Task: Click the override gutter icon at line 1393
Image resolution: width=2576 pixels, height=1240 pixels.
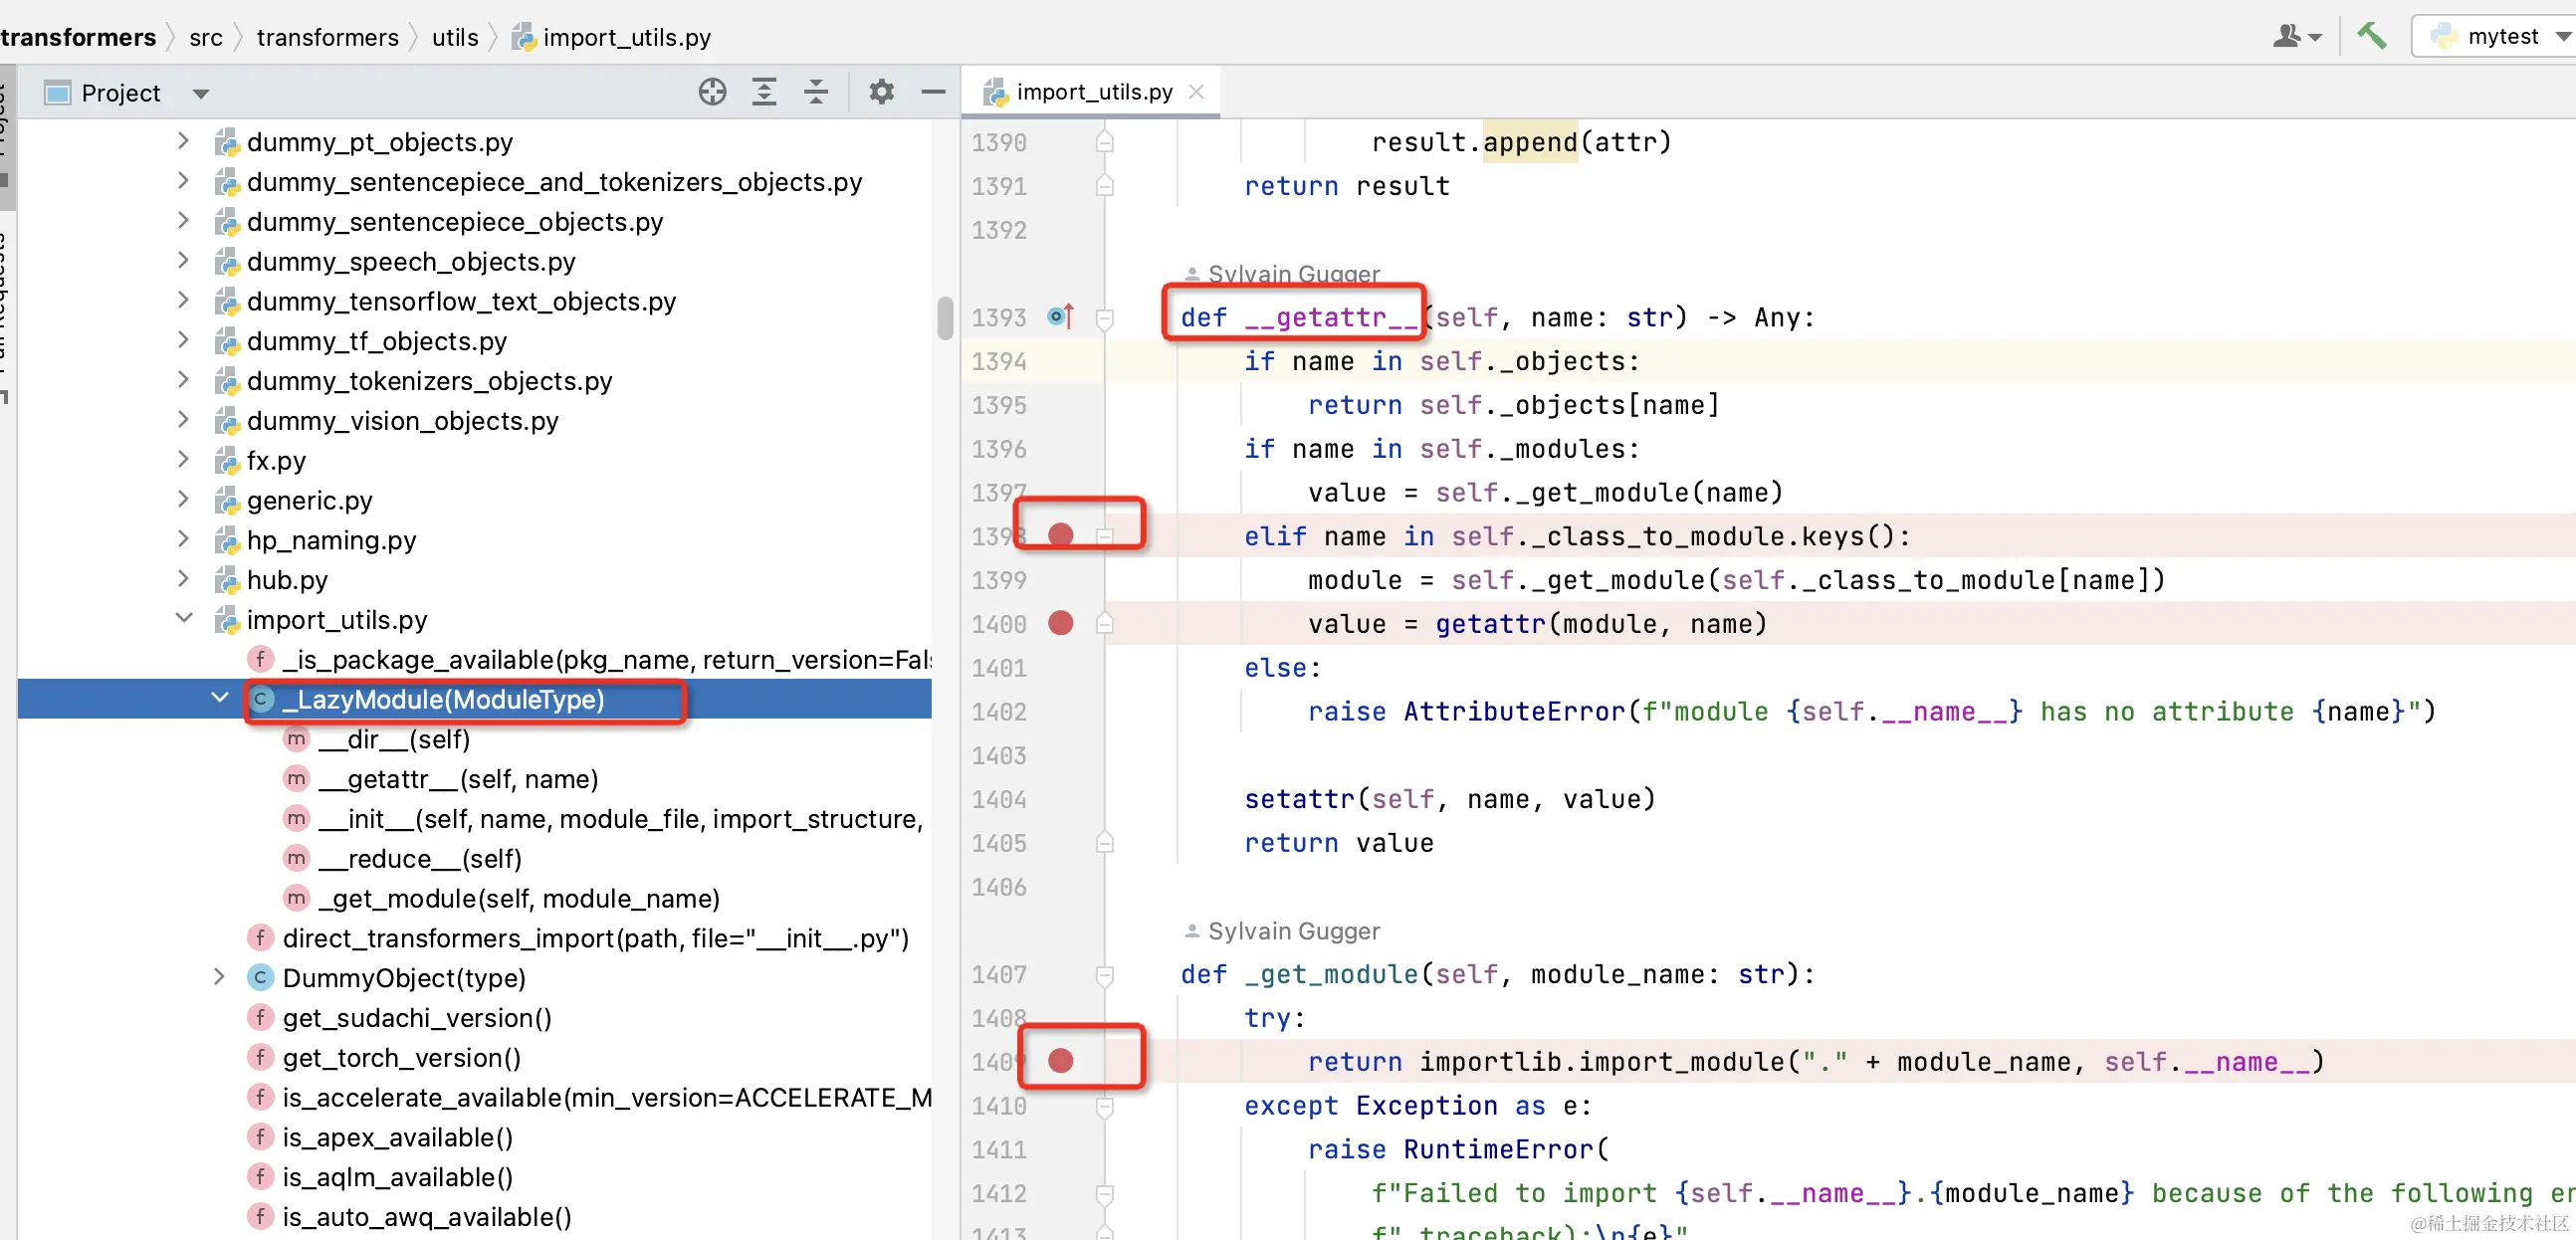Action: click(1060, 317)
